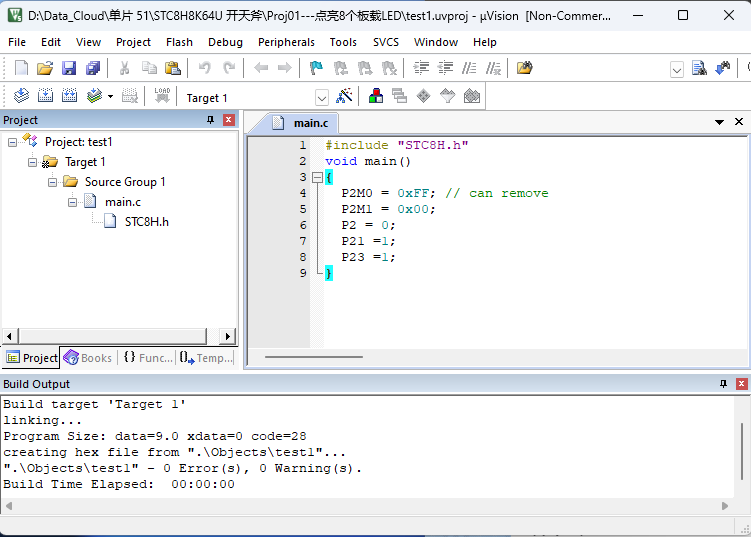
Task: Click Batch Build icon
Action: coord(94,96)
